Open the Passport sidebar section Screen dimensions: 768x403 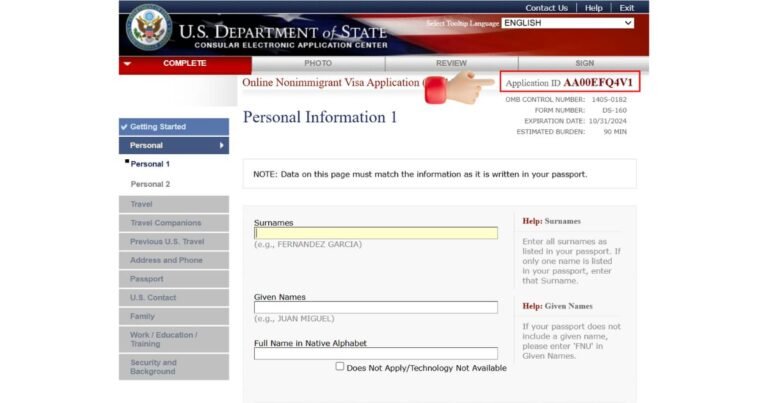click(174, 279)
